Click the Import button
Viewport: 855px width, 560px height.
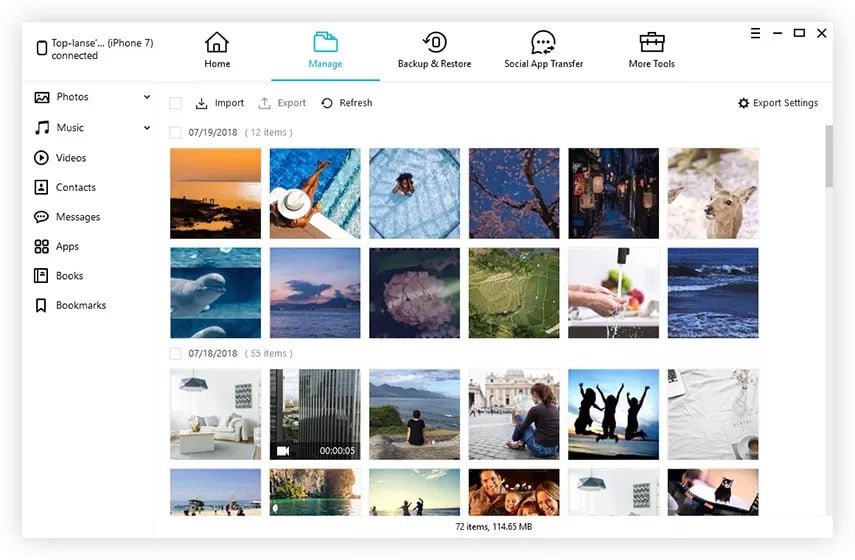219,103
